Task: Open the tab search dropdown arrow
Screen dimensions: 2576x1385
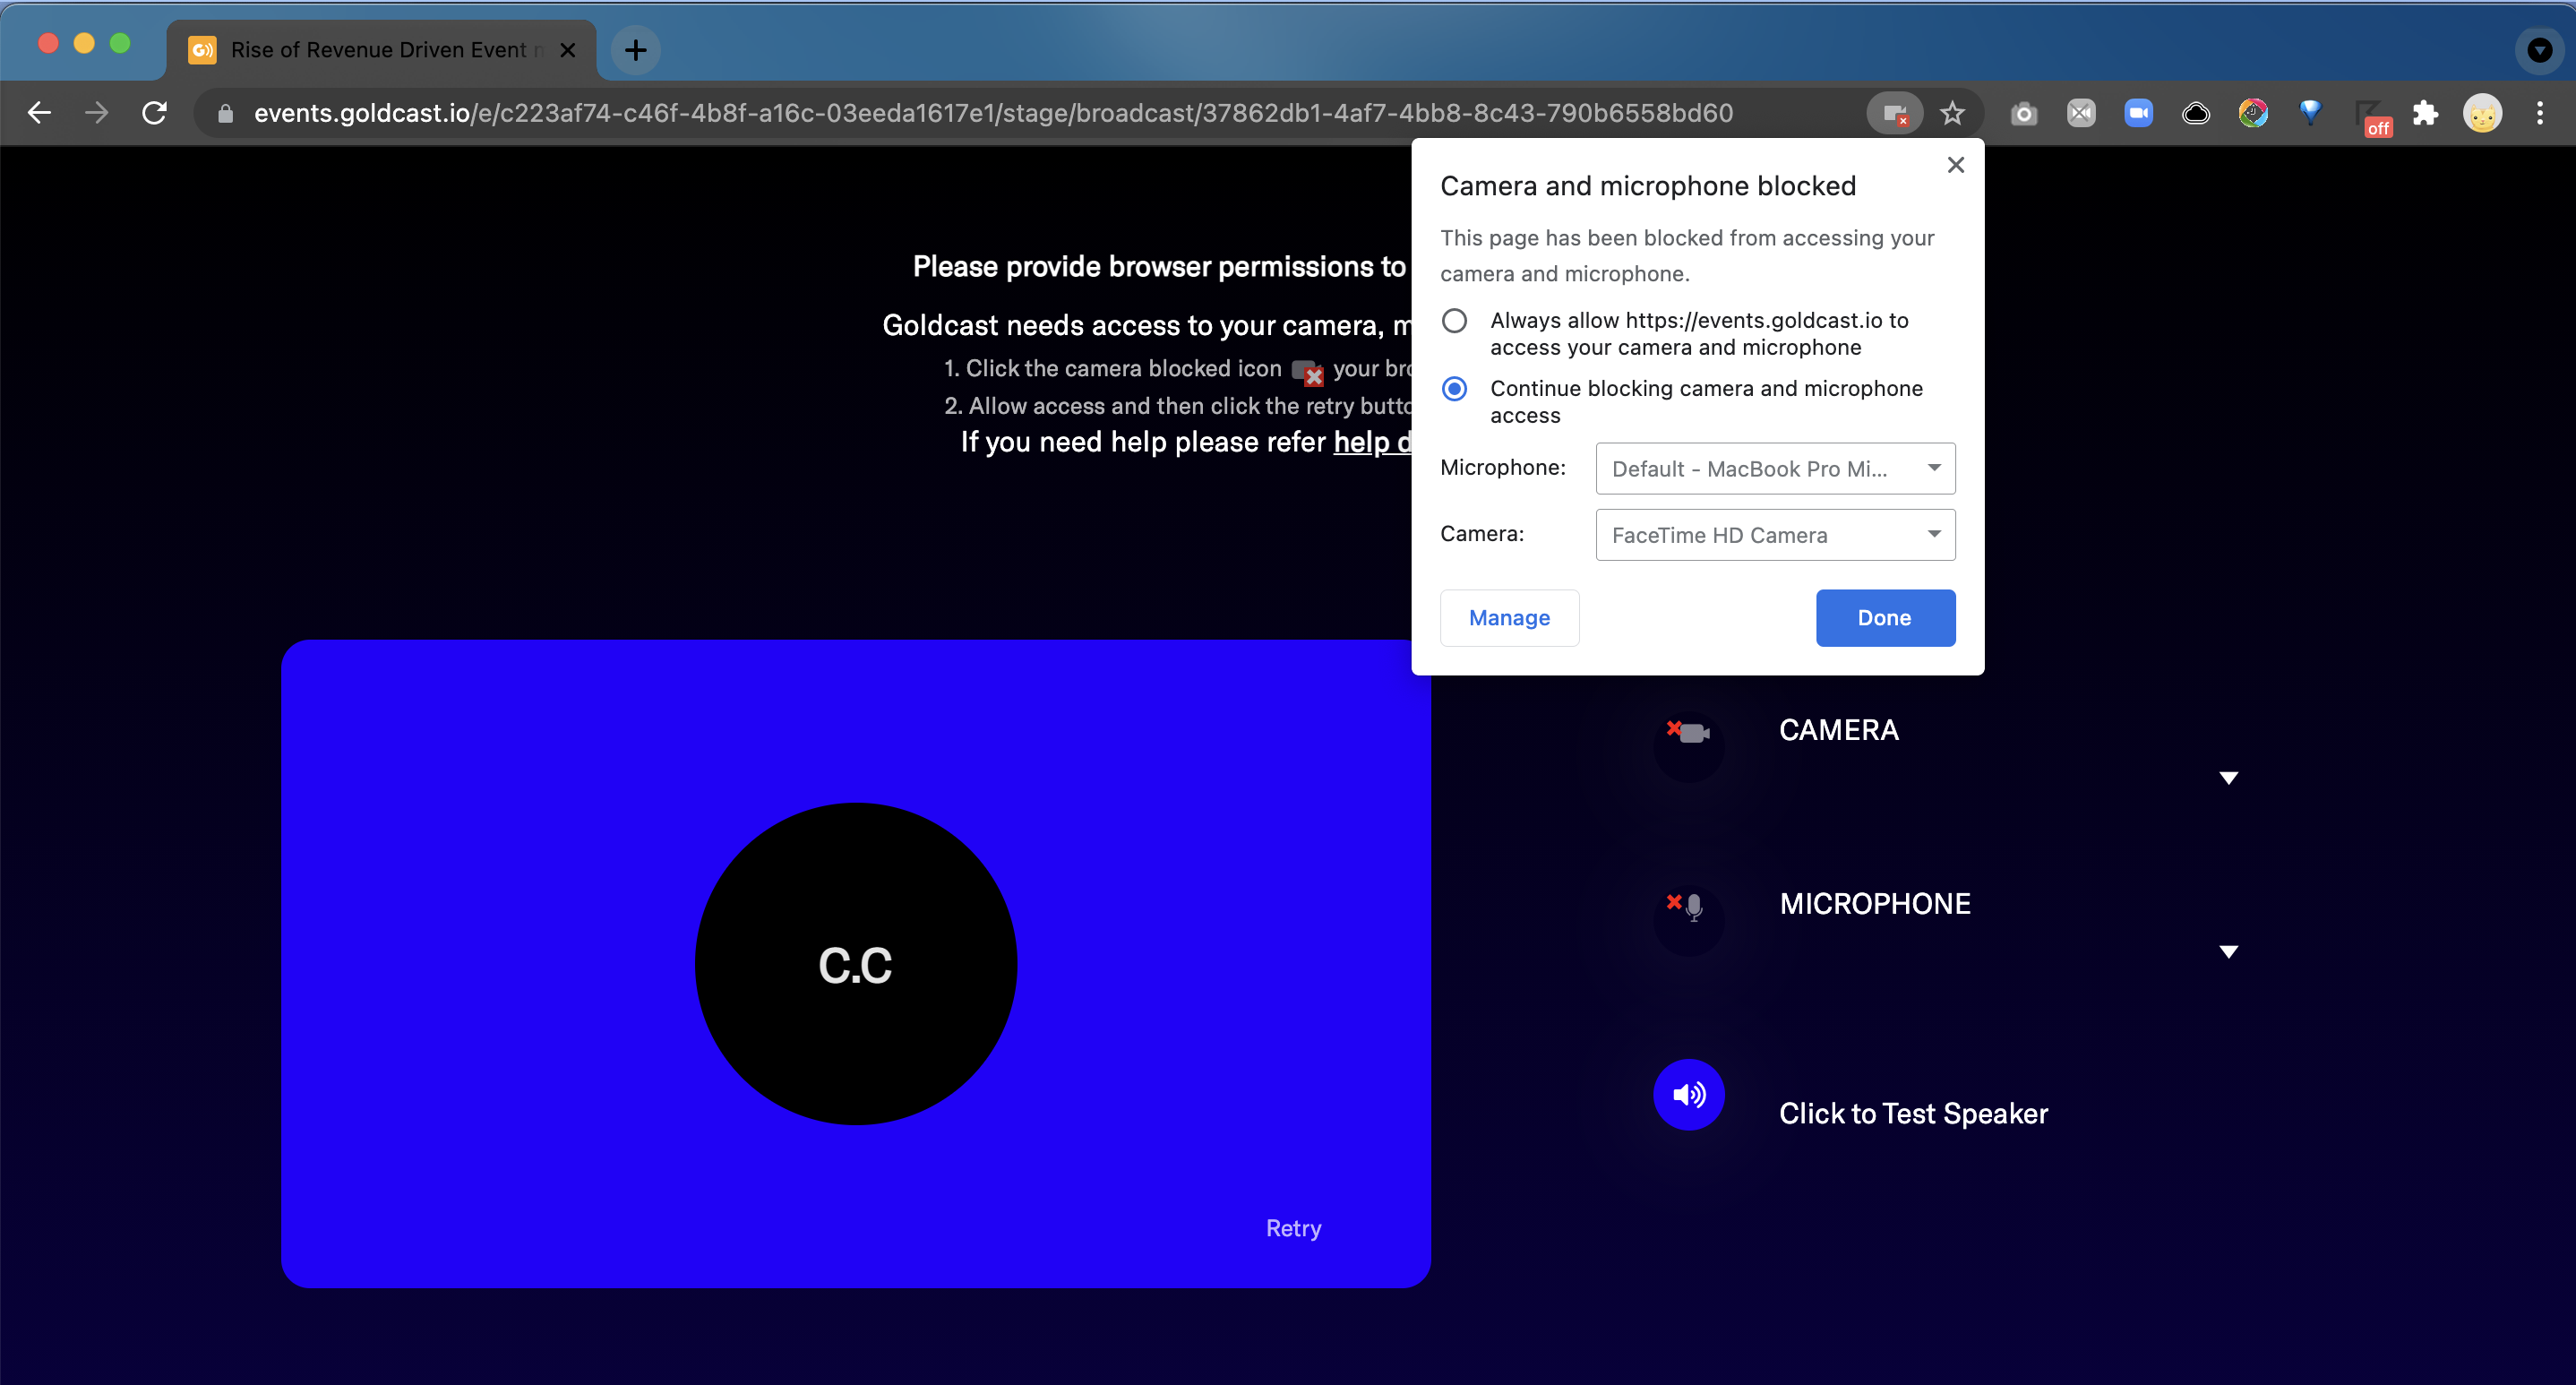Action: (2539, 49)
